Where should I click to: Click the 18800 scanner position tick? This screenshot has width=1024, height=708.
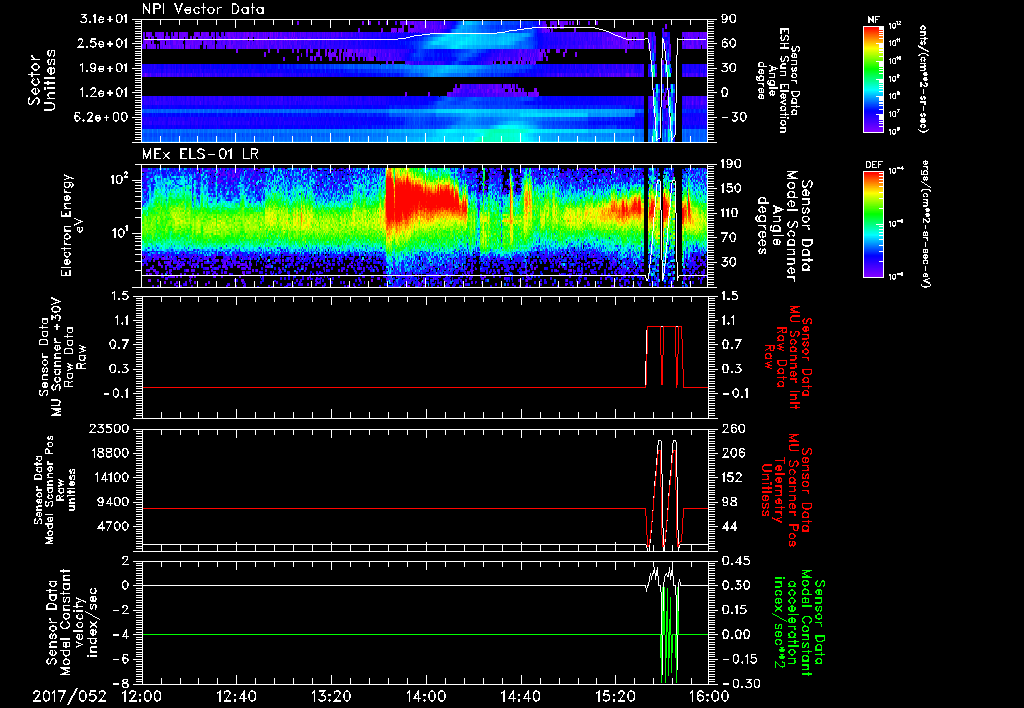[110, 453]
